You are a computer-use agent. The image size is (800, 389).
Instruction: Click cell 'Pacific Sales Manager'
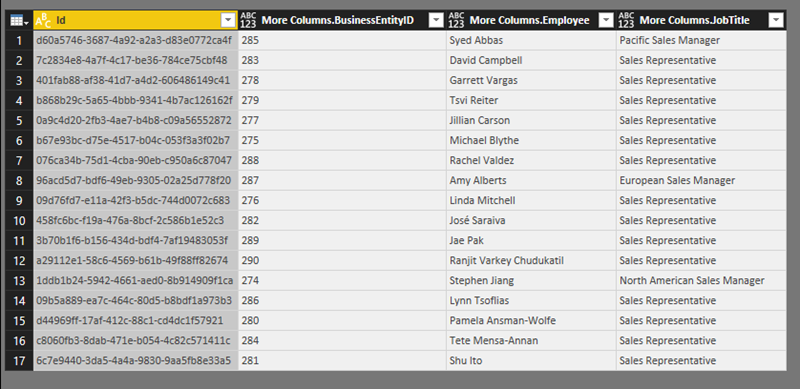click(701, 40)
